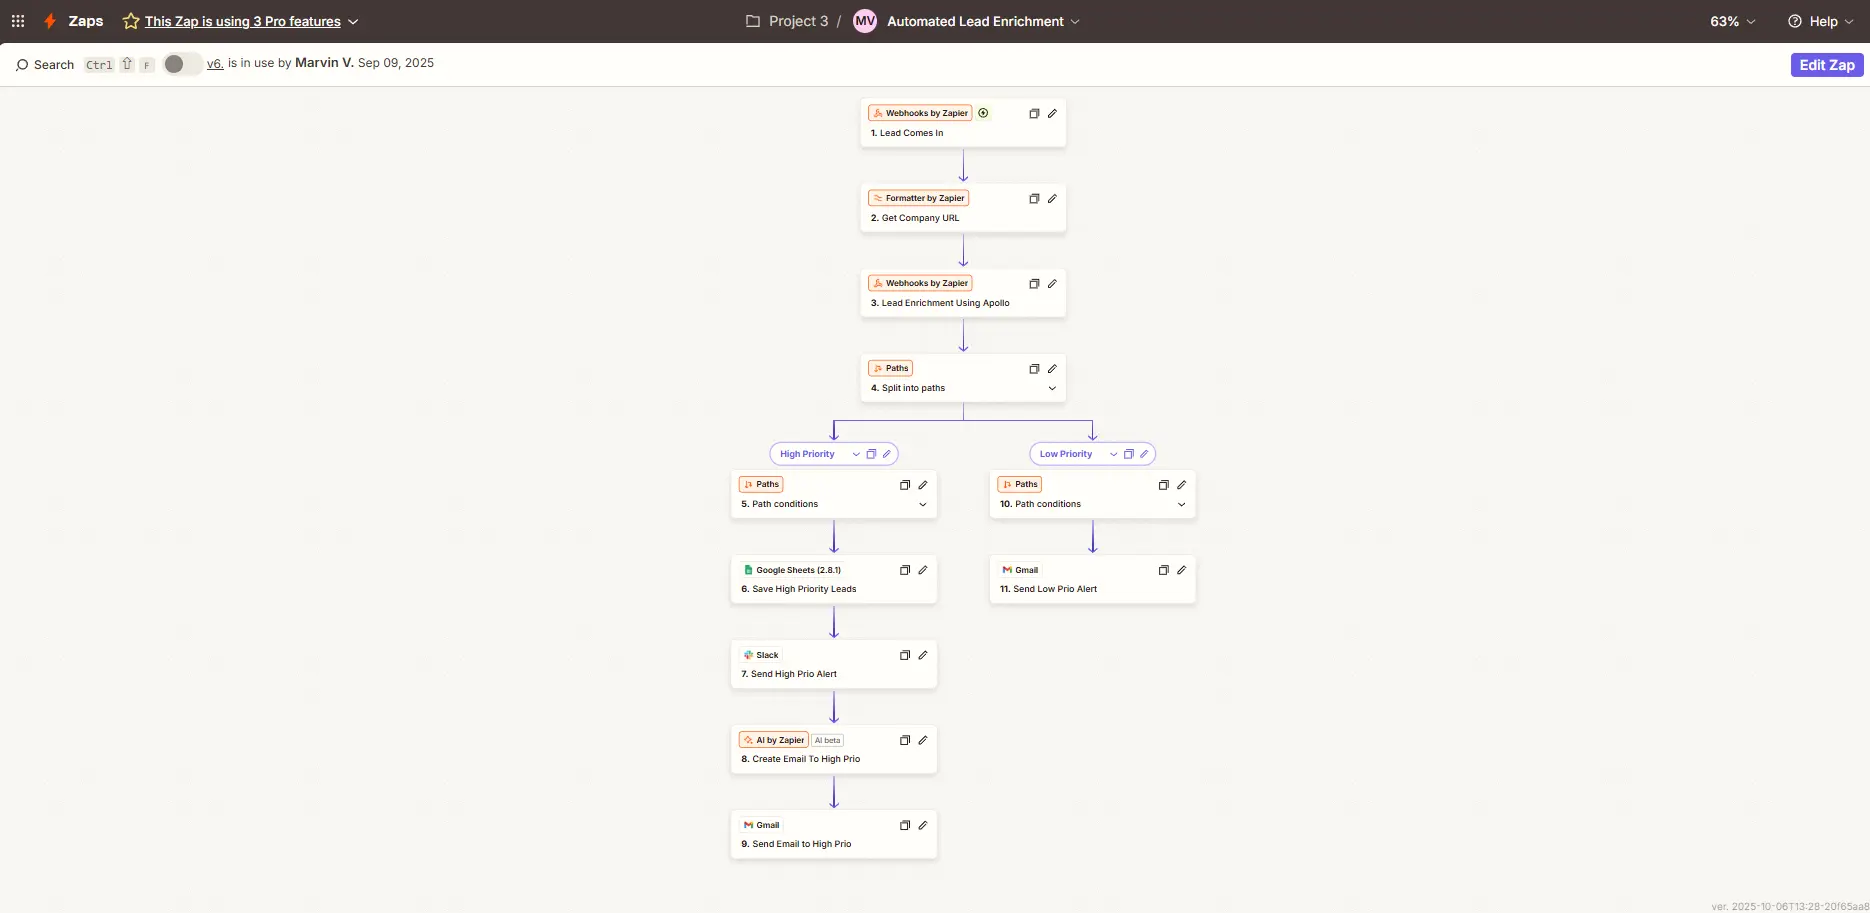The image size is (1870, 913).
Task: Click copy icon on Save High Priority Leads step
Action: (x=905, y=571)
